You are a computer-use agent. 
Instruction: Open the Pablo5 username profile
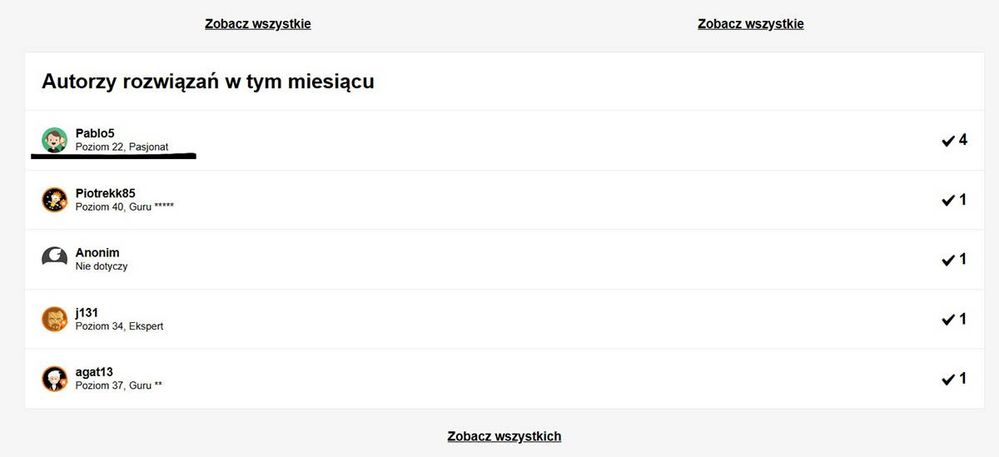[x=96, y=133]
